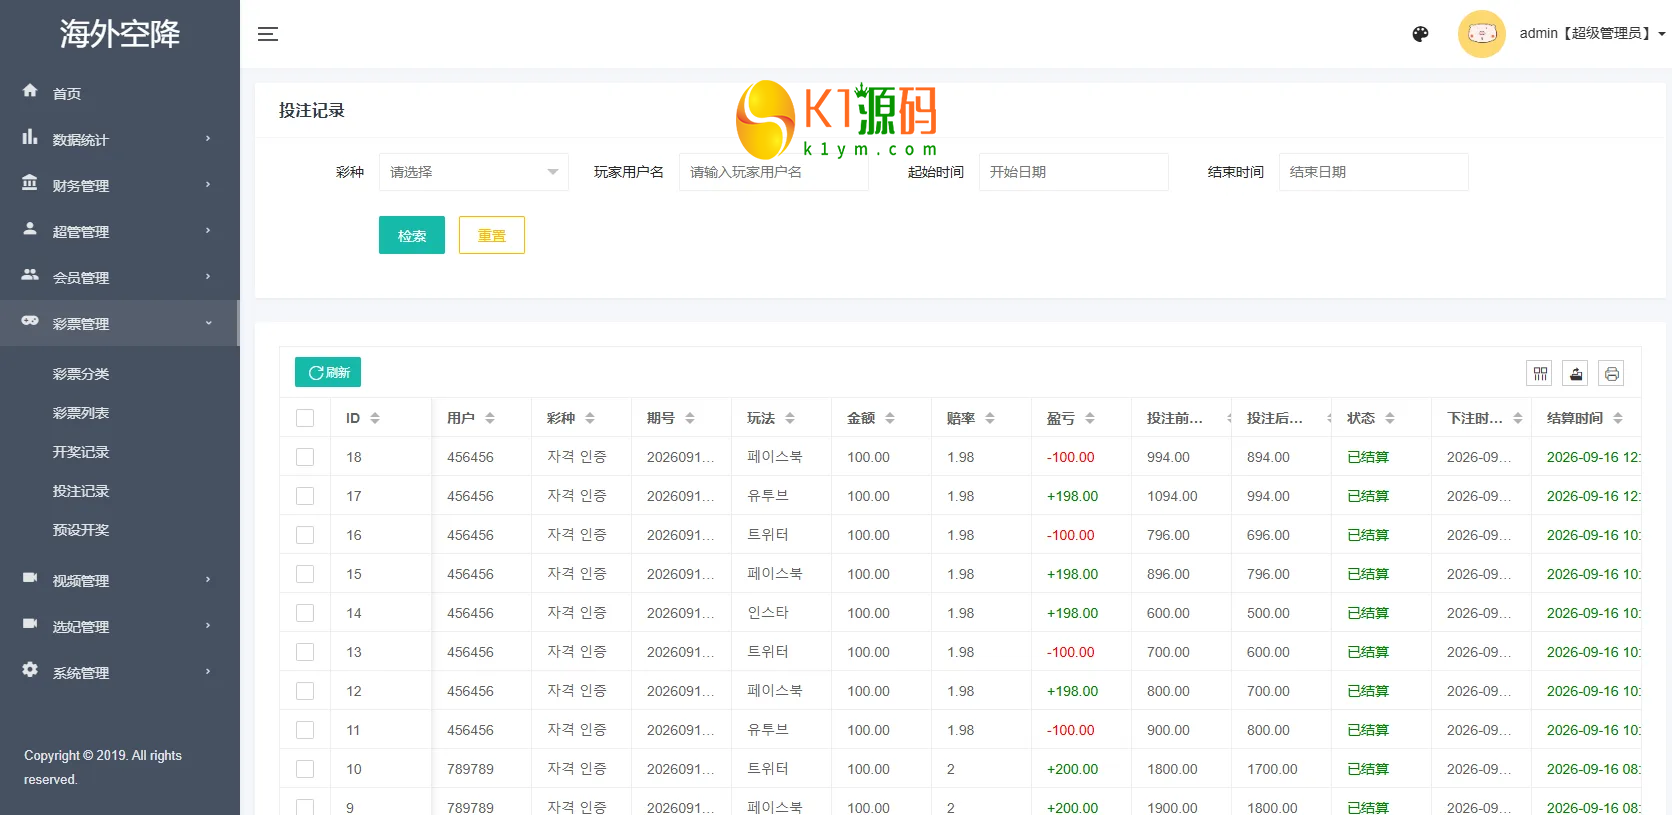Viewport: 1672px width, 815px height.
Task: Click the camera icon for 视频管理
Action: point(30,578)
